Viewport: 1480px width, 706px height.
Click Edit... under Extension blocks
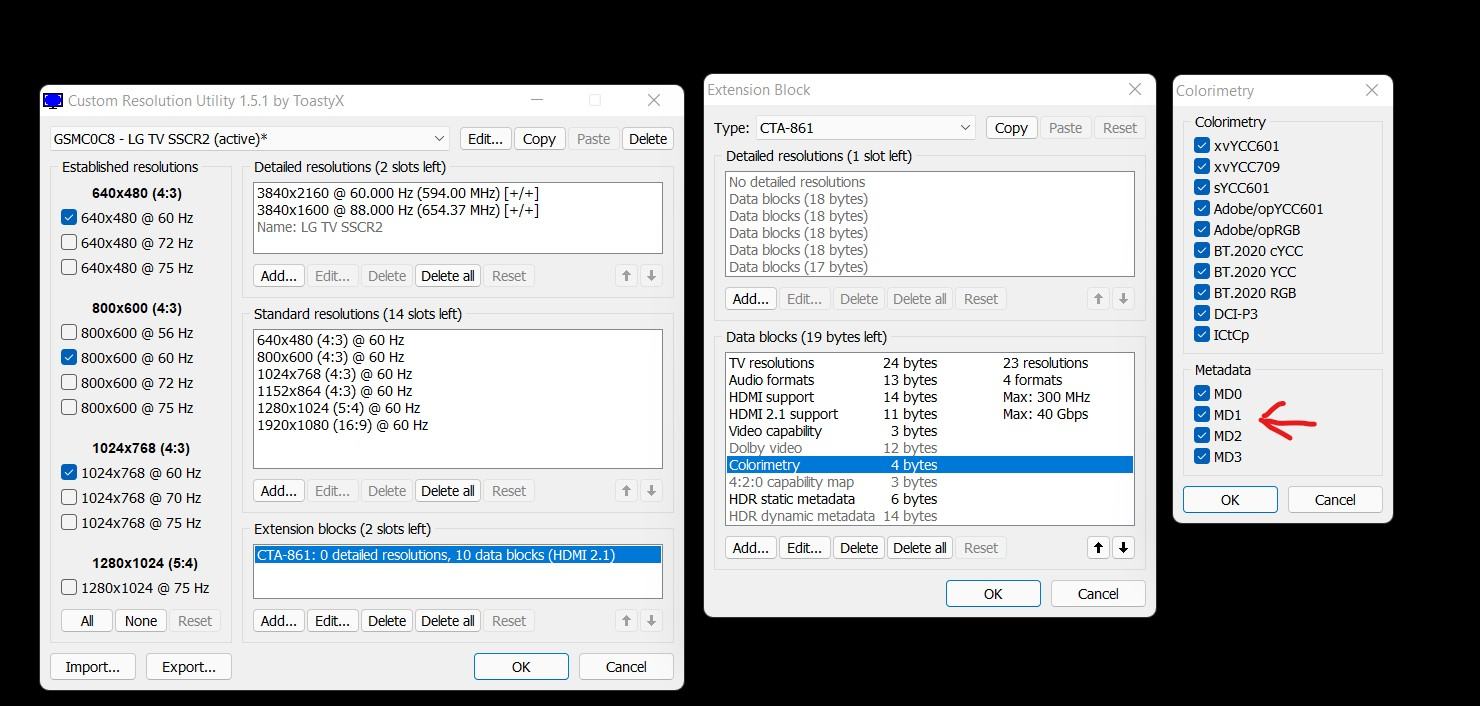[x=333, y=621]
